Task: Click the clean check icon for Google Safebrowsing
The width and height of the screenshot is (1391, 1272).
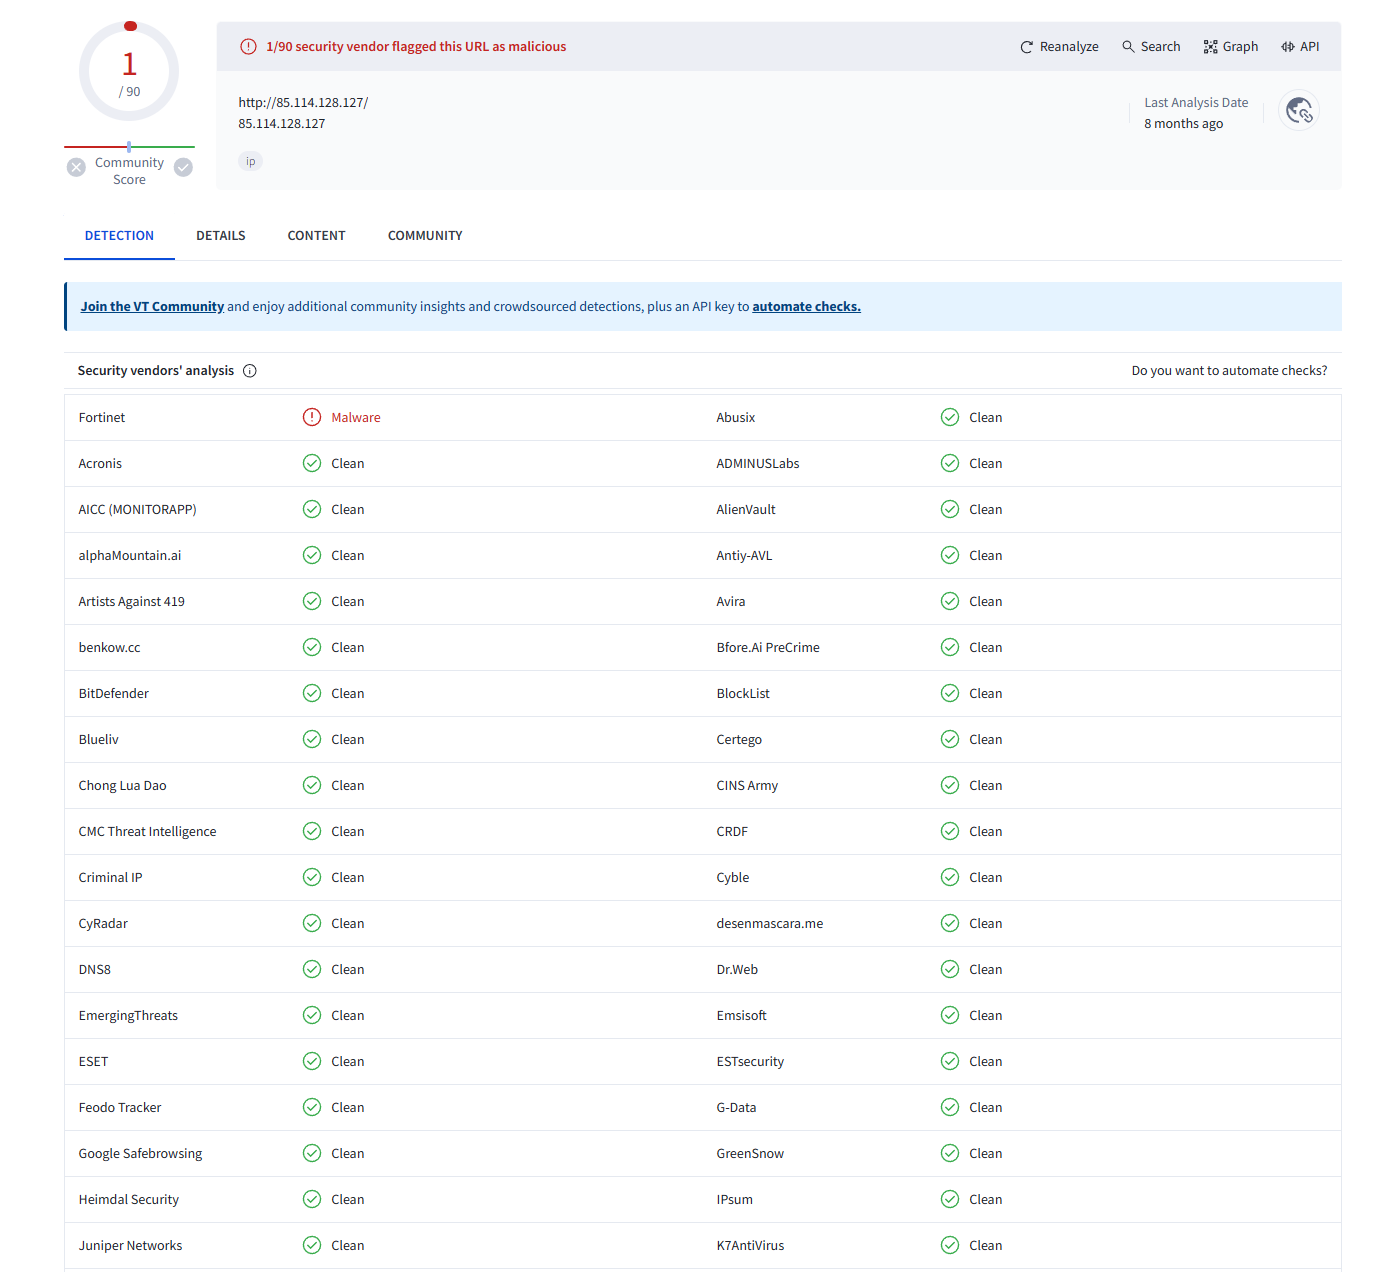Action: (x=312, y=1153)
